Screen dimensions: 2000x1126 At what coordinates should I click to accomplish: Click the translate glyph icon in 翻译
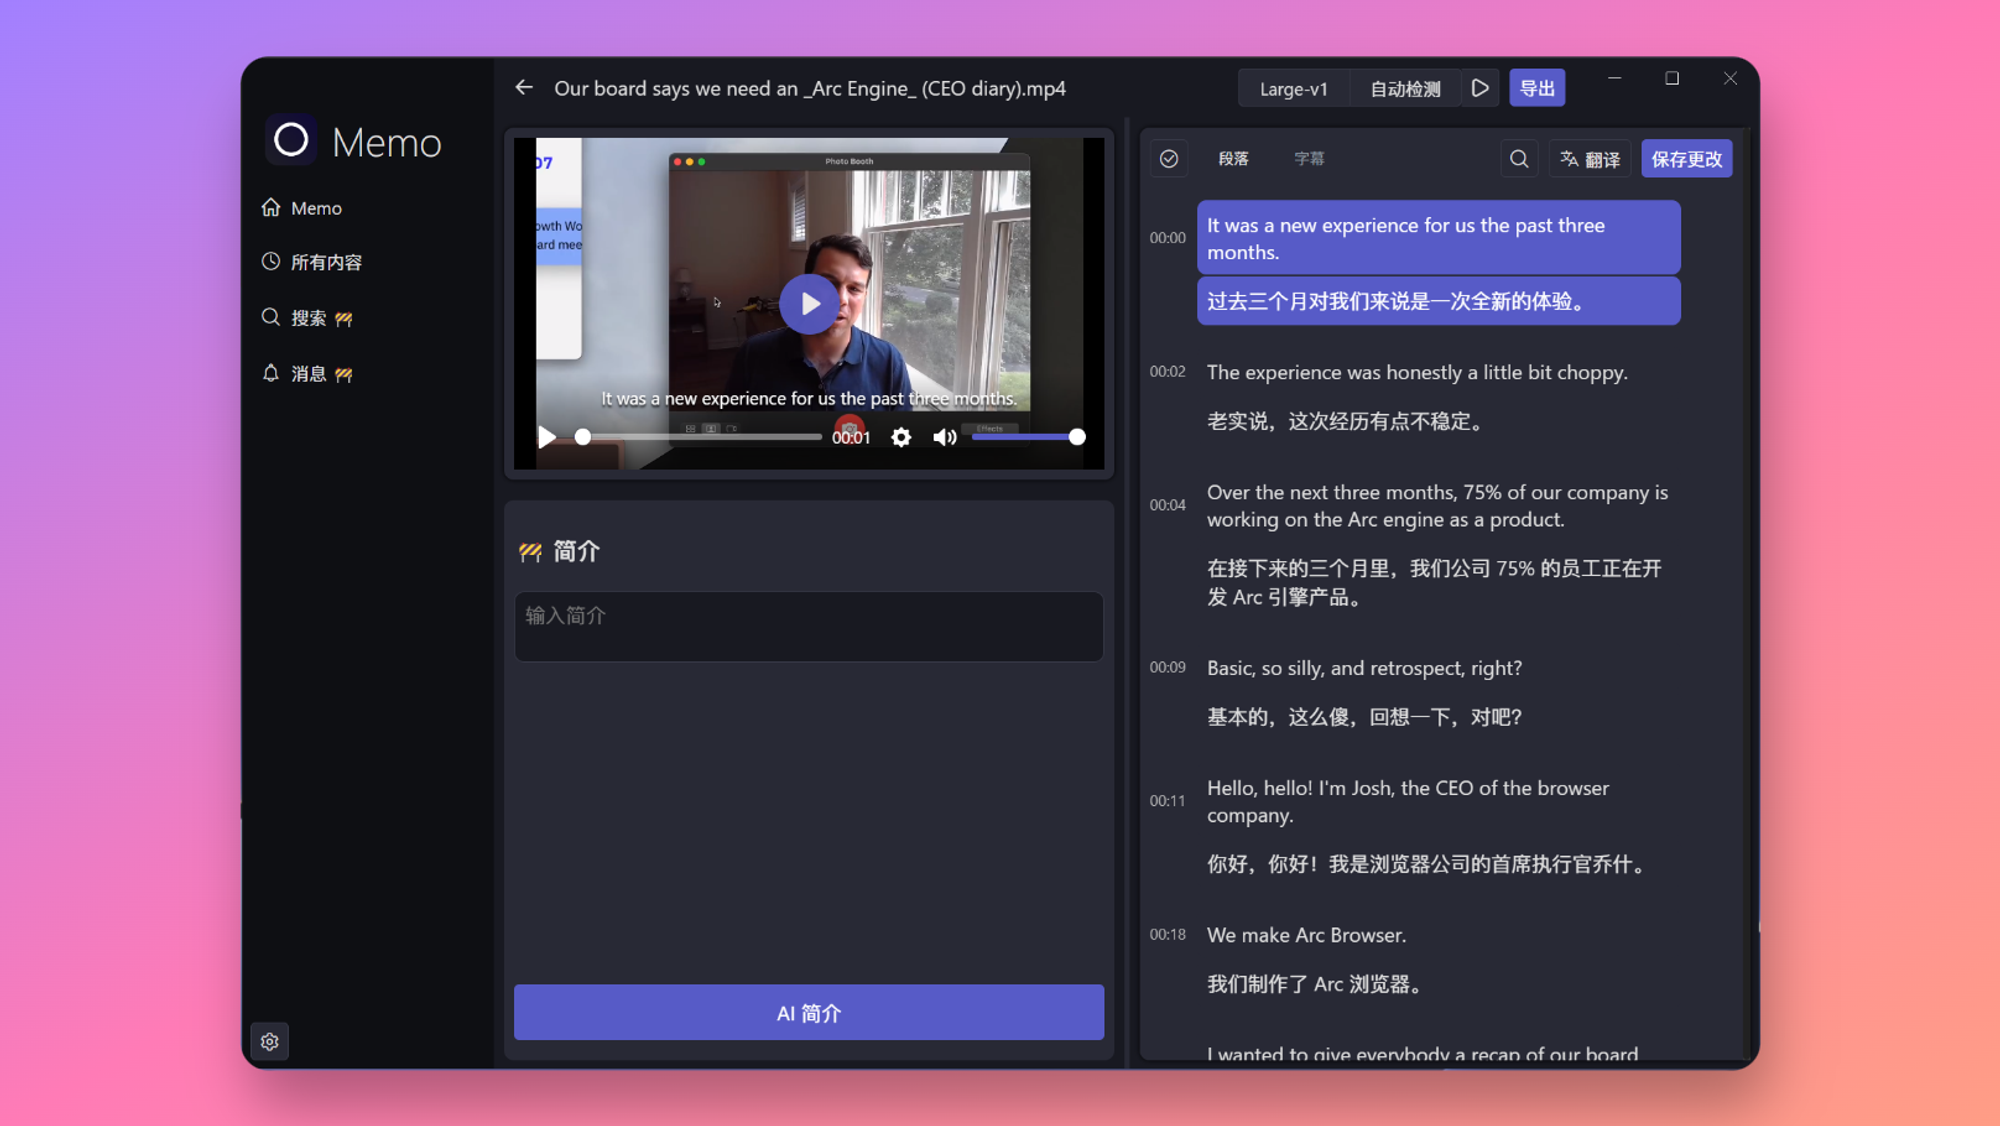pyautogui.click(x=1569, y=159)
